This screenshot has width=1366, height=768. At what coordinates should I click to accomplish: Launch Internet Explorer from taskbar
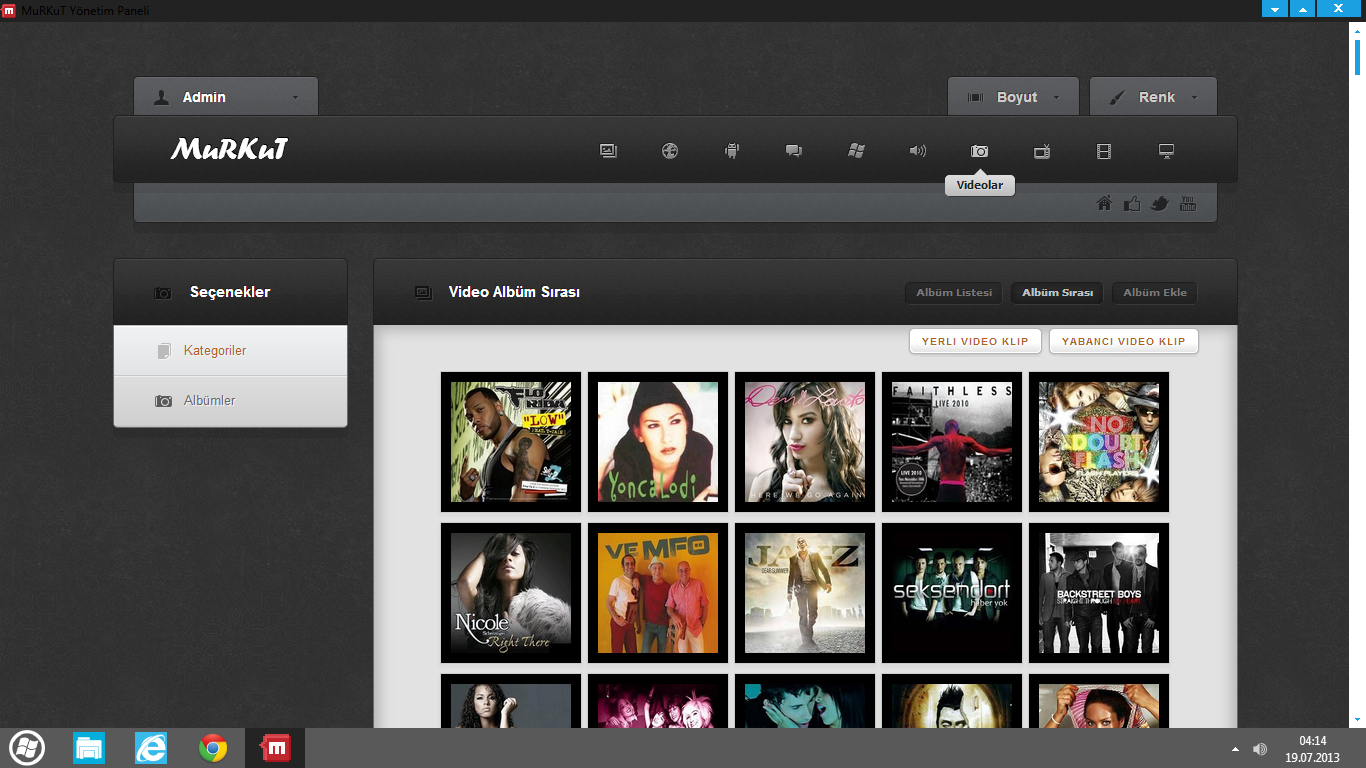click(151, 748)
